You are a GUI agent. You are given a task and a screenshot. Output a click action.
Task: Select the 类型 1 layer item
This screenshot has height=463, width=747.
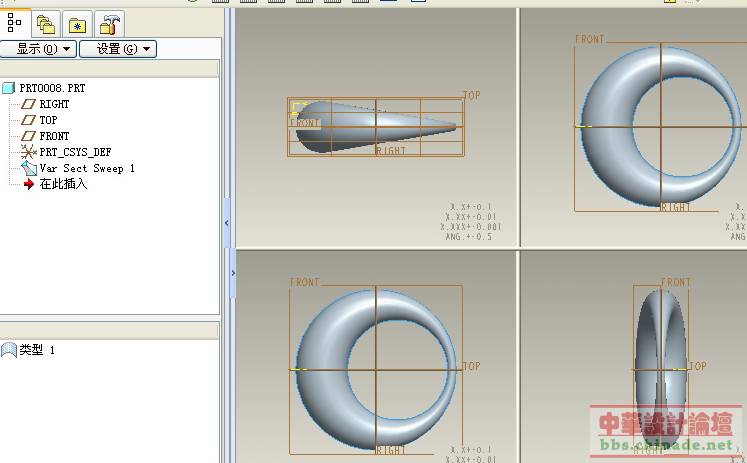(x=37, y=350)
